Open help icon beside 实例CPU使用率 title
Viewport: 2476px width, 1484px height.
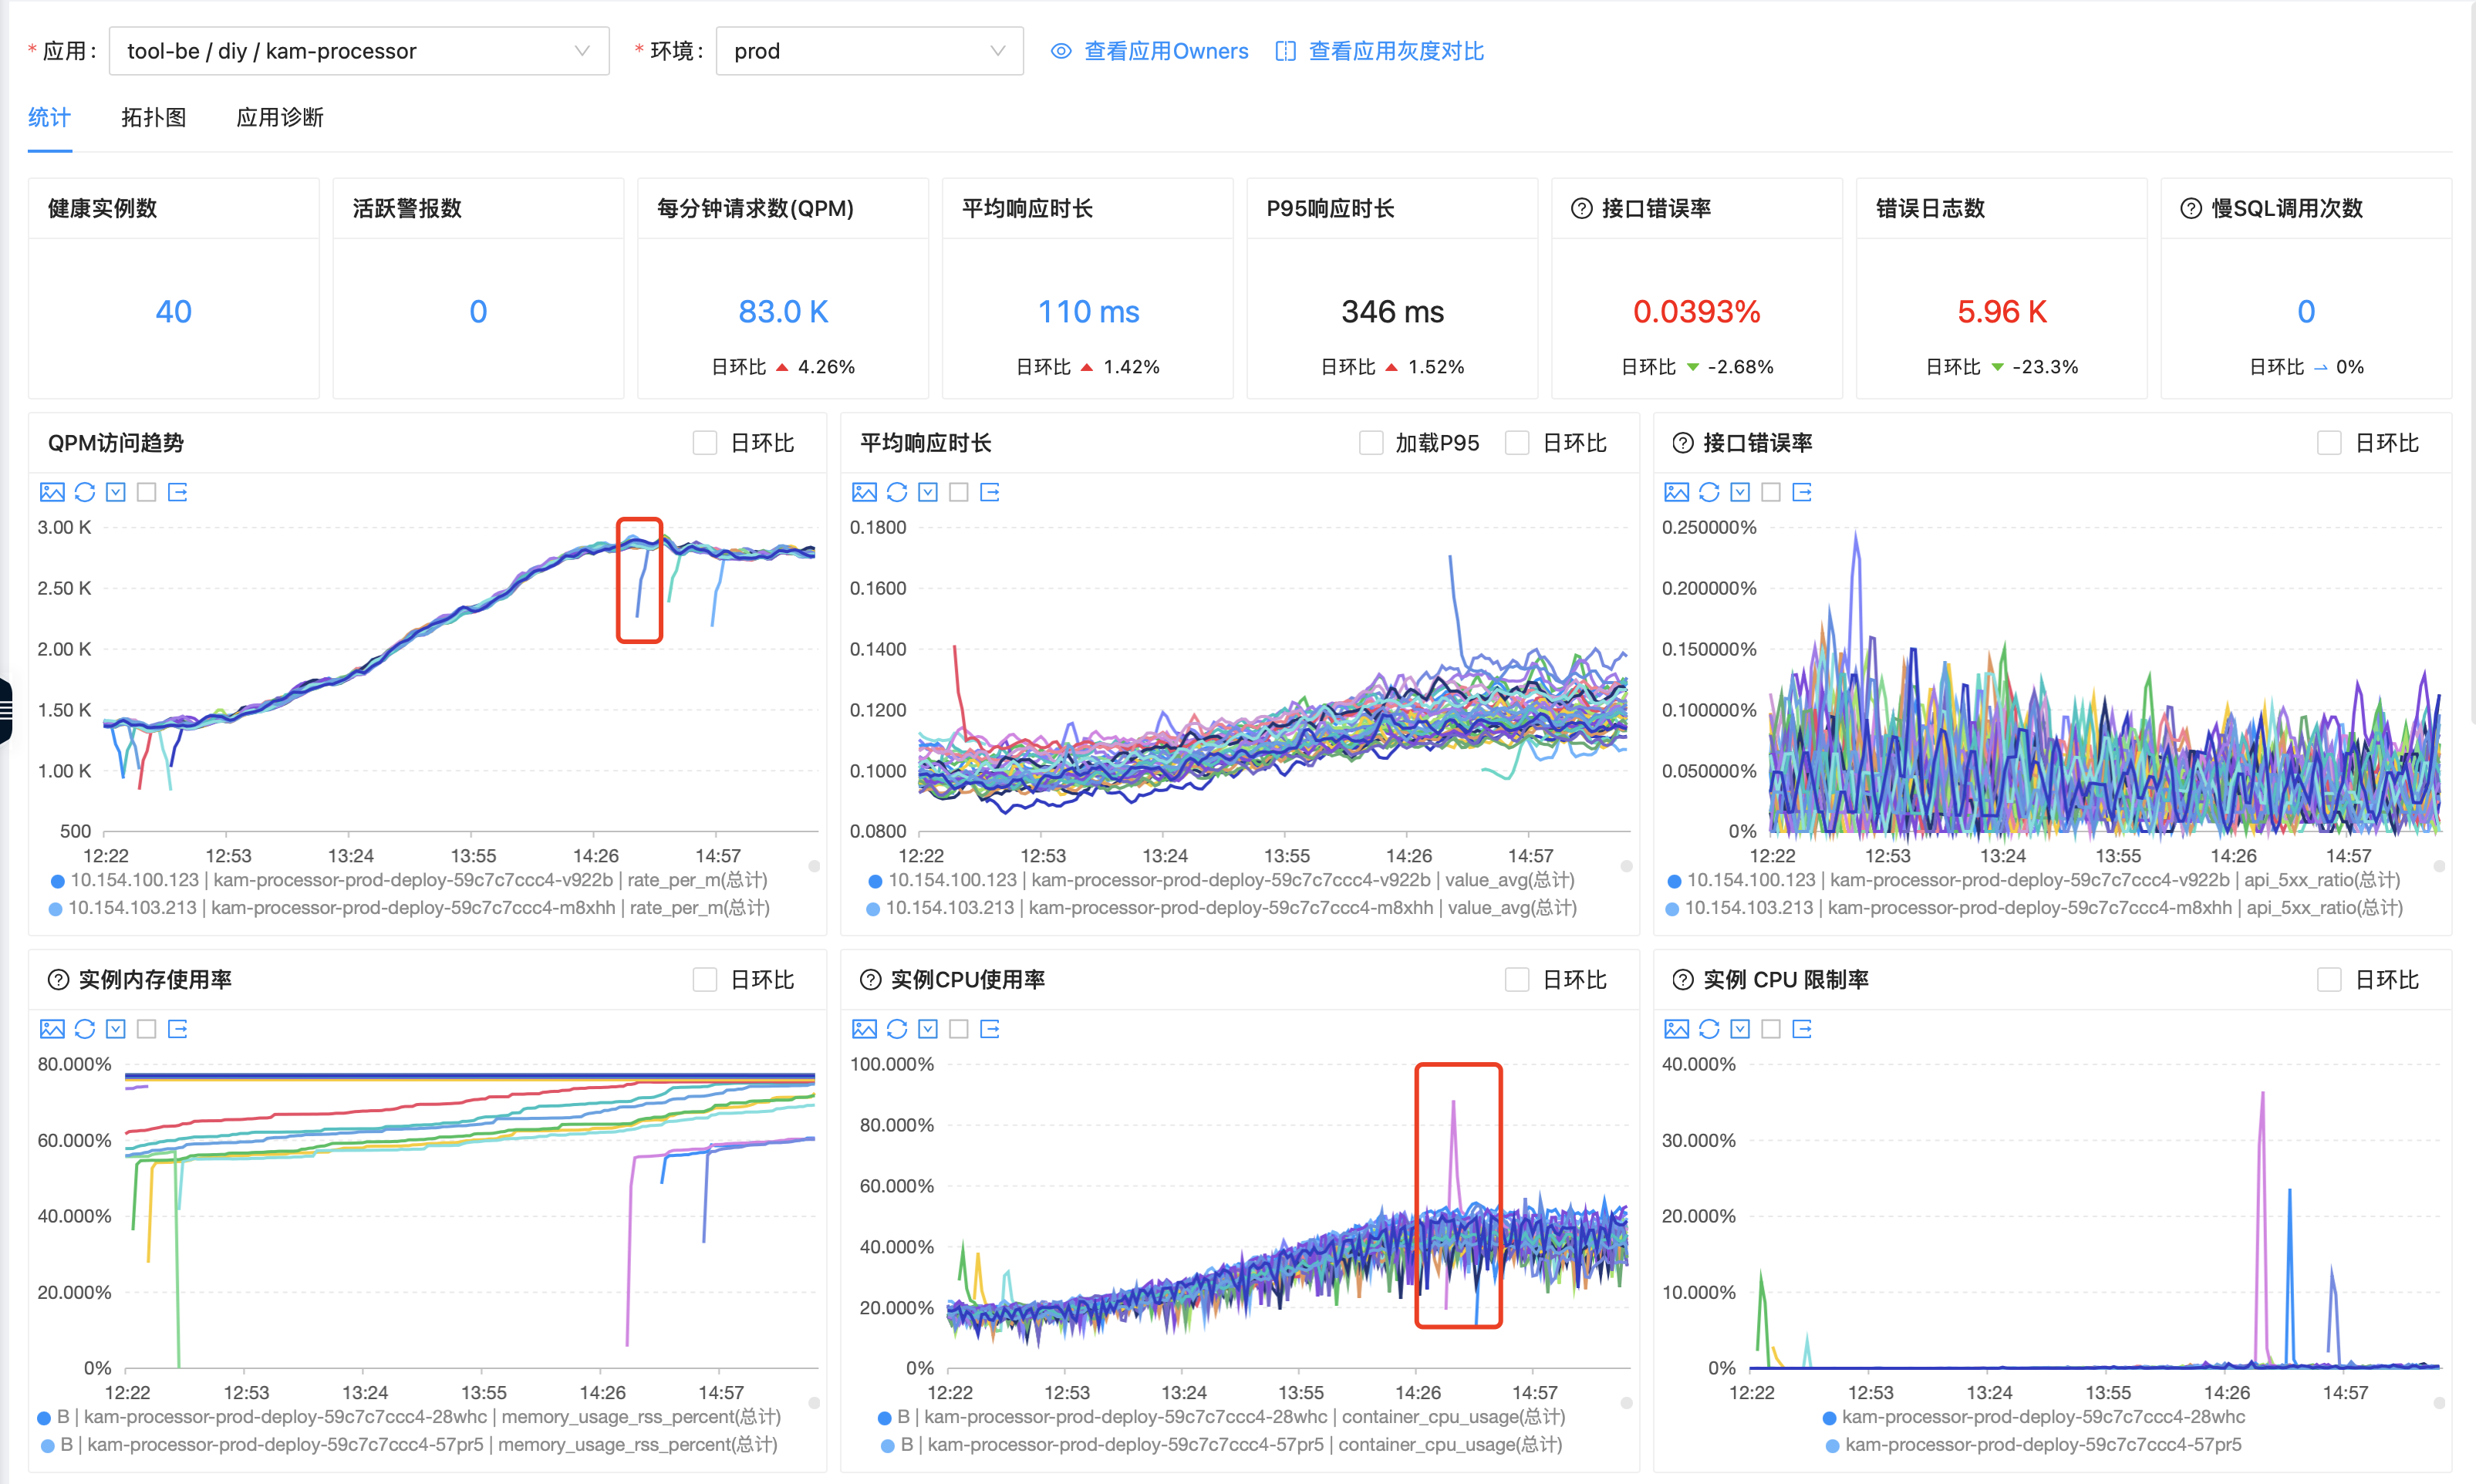(x=871, y=980)
